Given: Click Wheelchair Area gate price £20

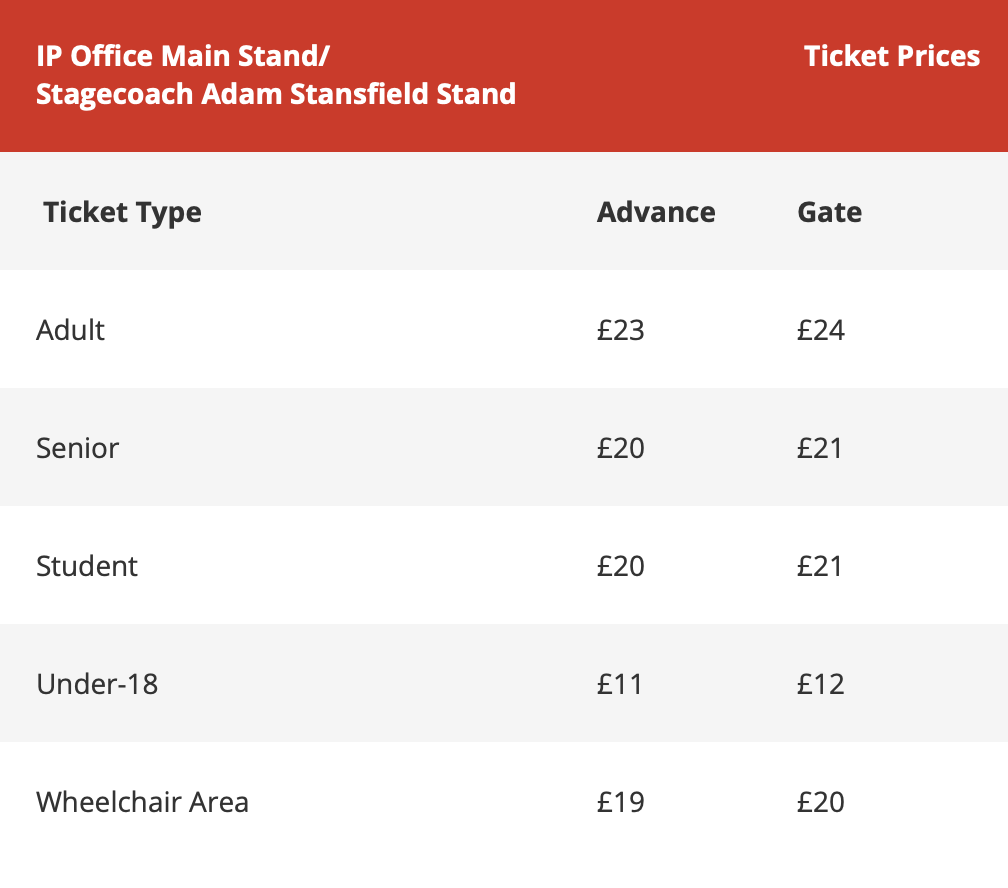Looking at the screenshot, I should tap(820, 802).
